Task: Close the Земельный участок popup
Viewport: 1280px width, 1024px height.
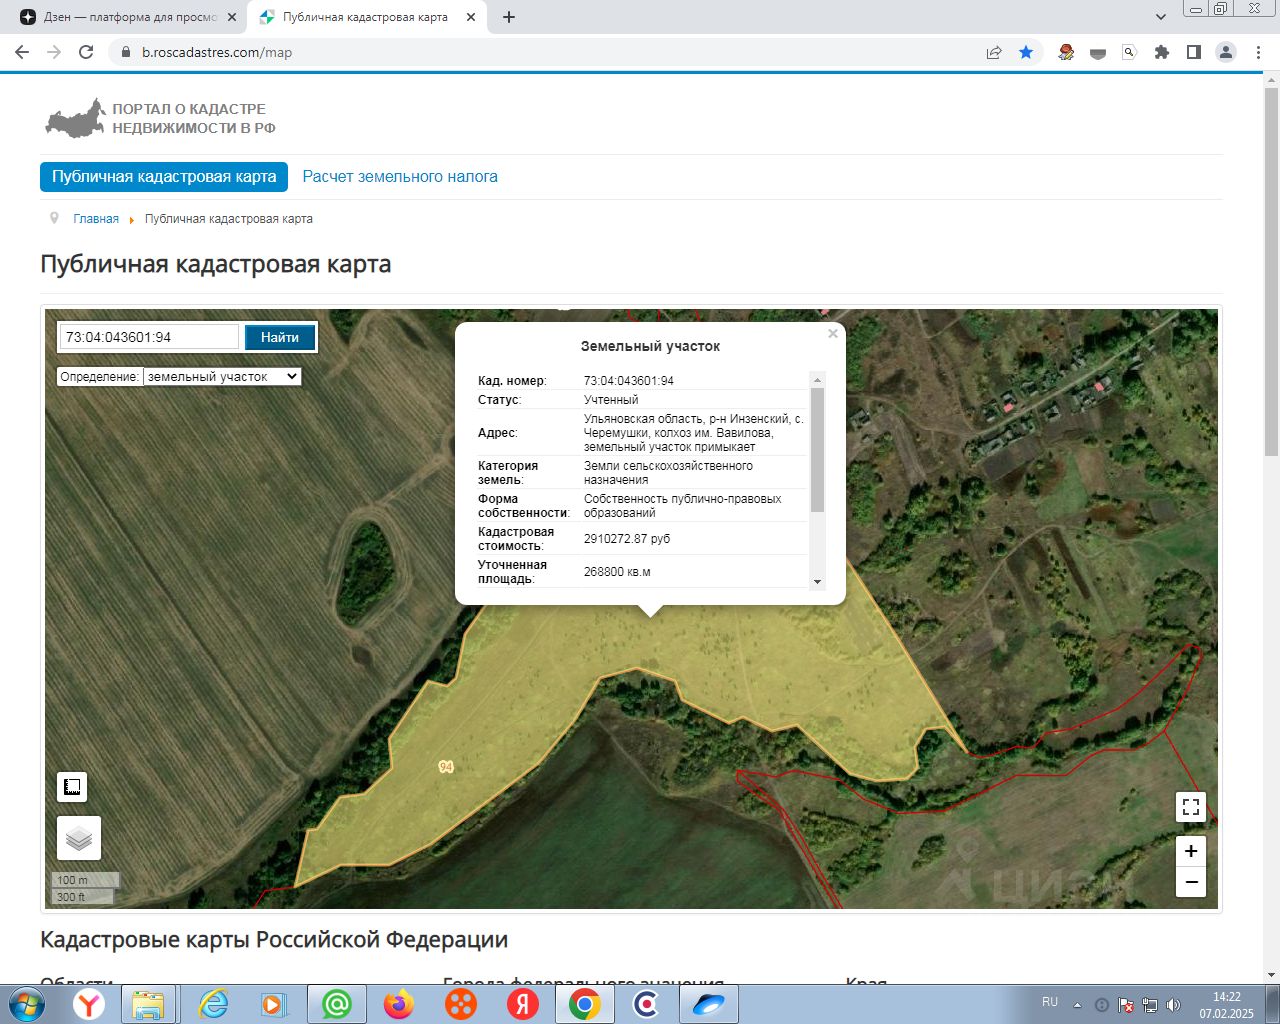Action: tap(833, 334)
